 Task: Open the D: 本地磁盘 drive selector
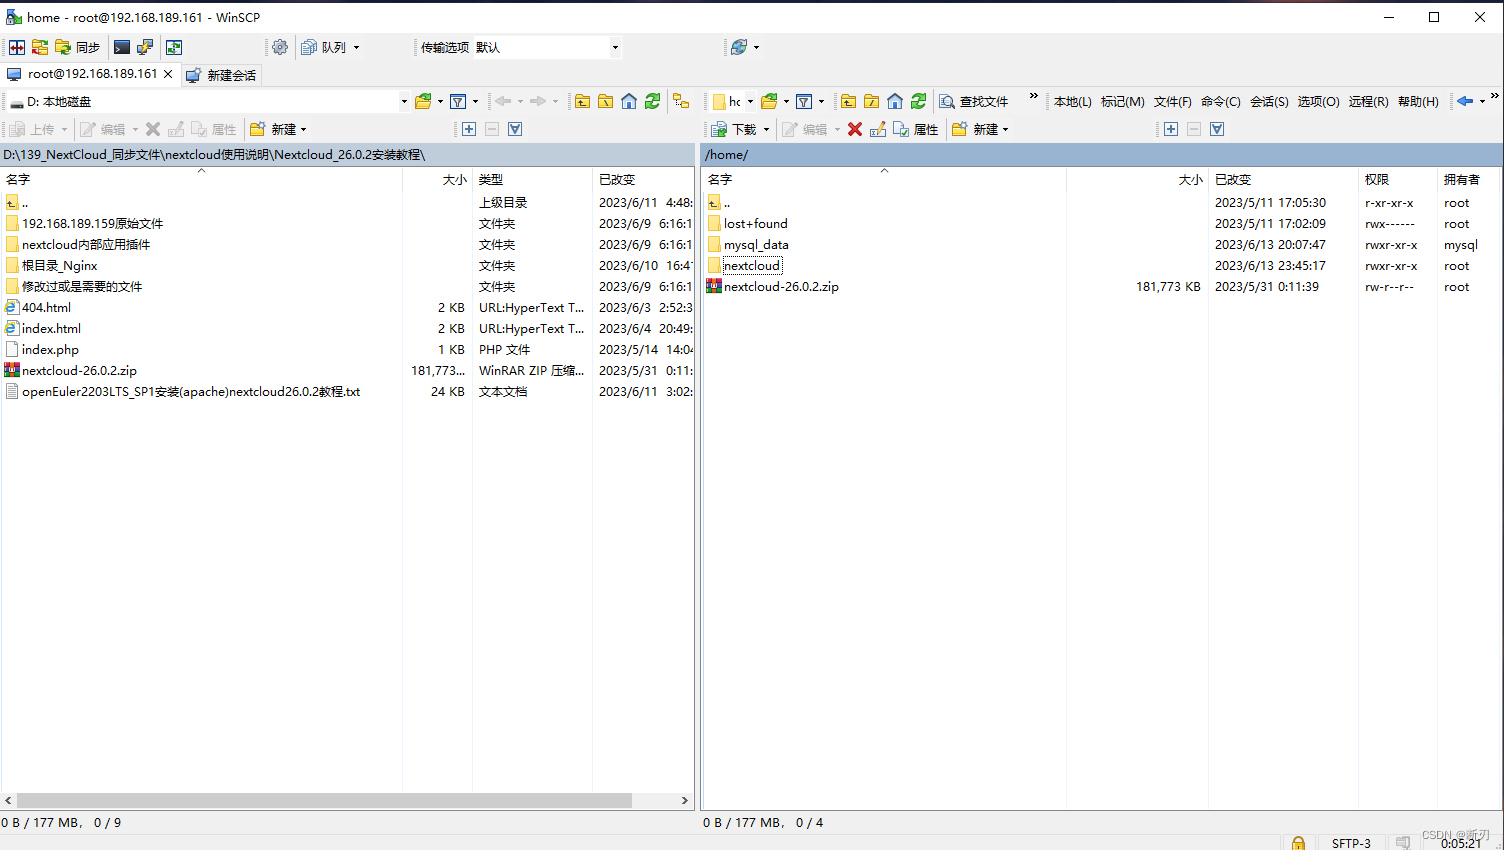[x=200, y=101]
